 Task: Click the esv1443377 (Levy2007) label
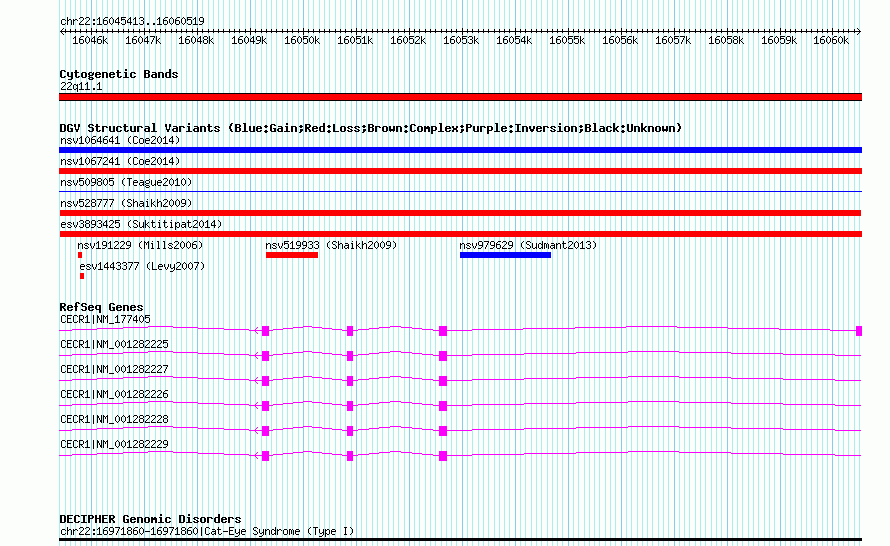pos(142,266)
